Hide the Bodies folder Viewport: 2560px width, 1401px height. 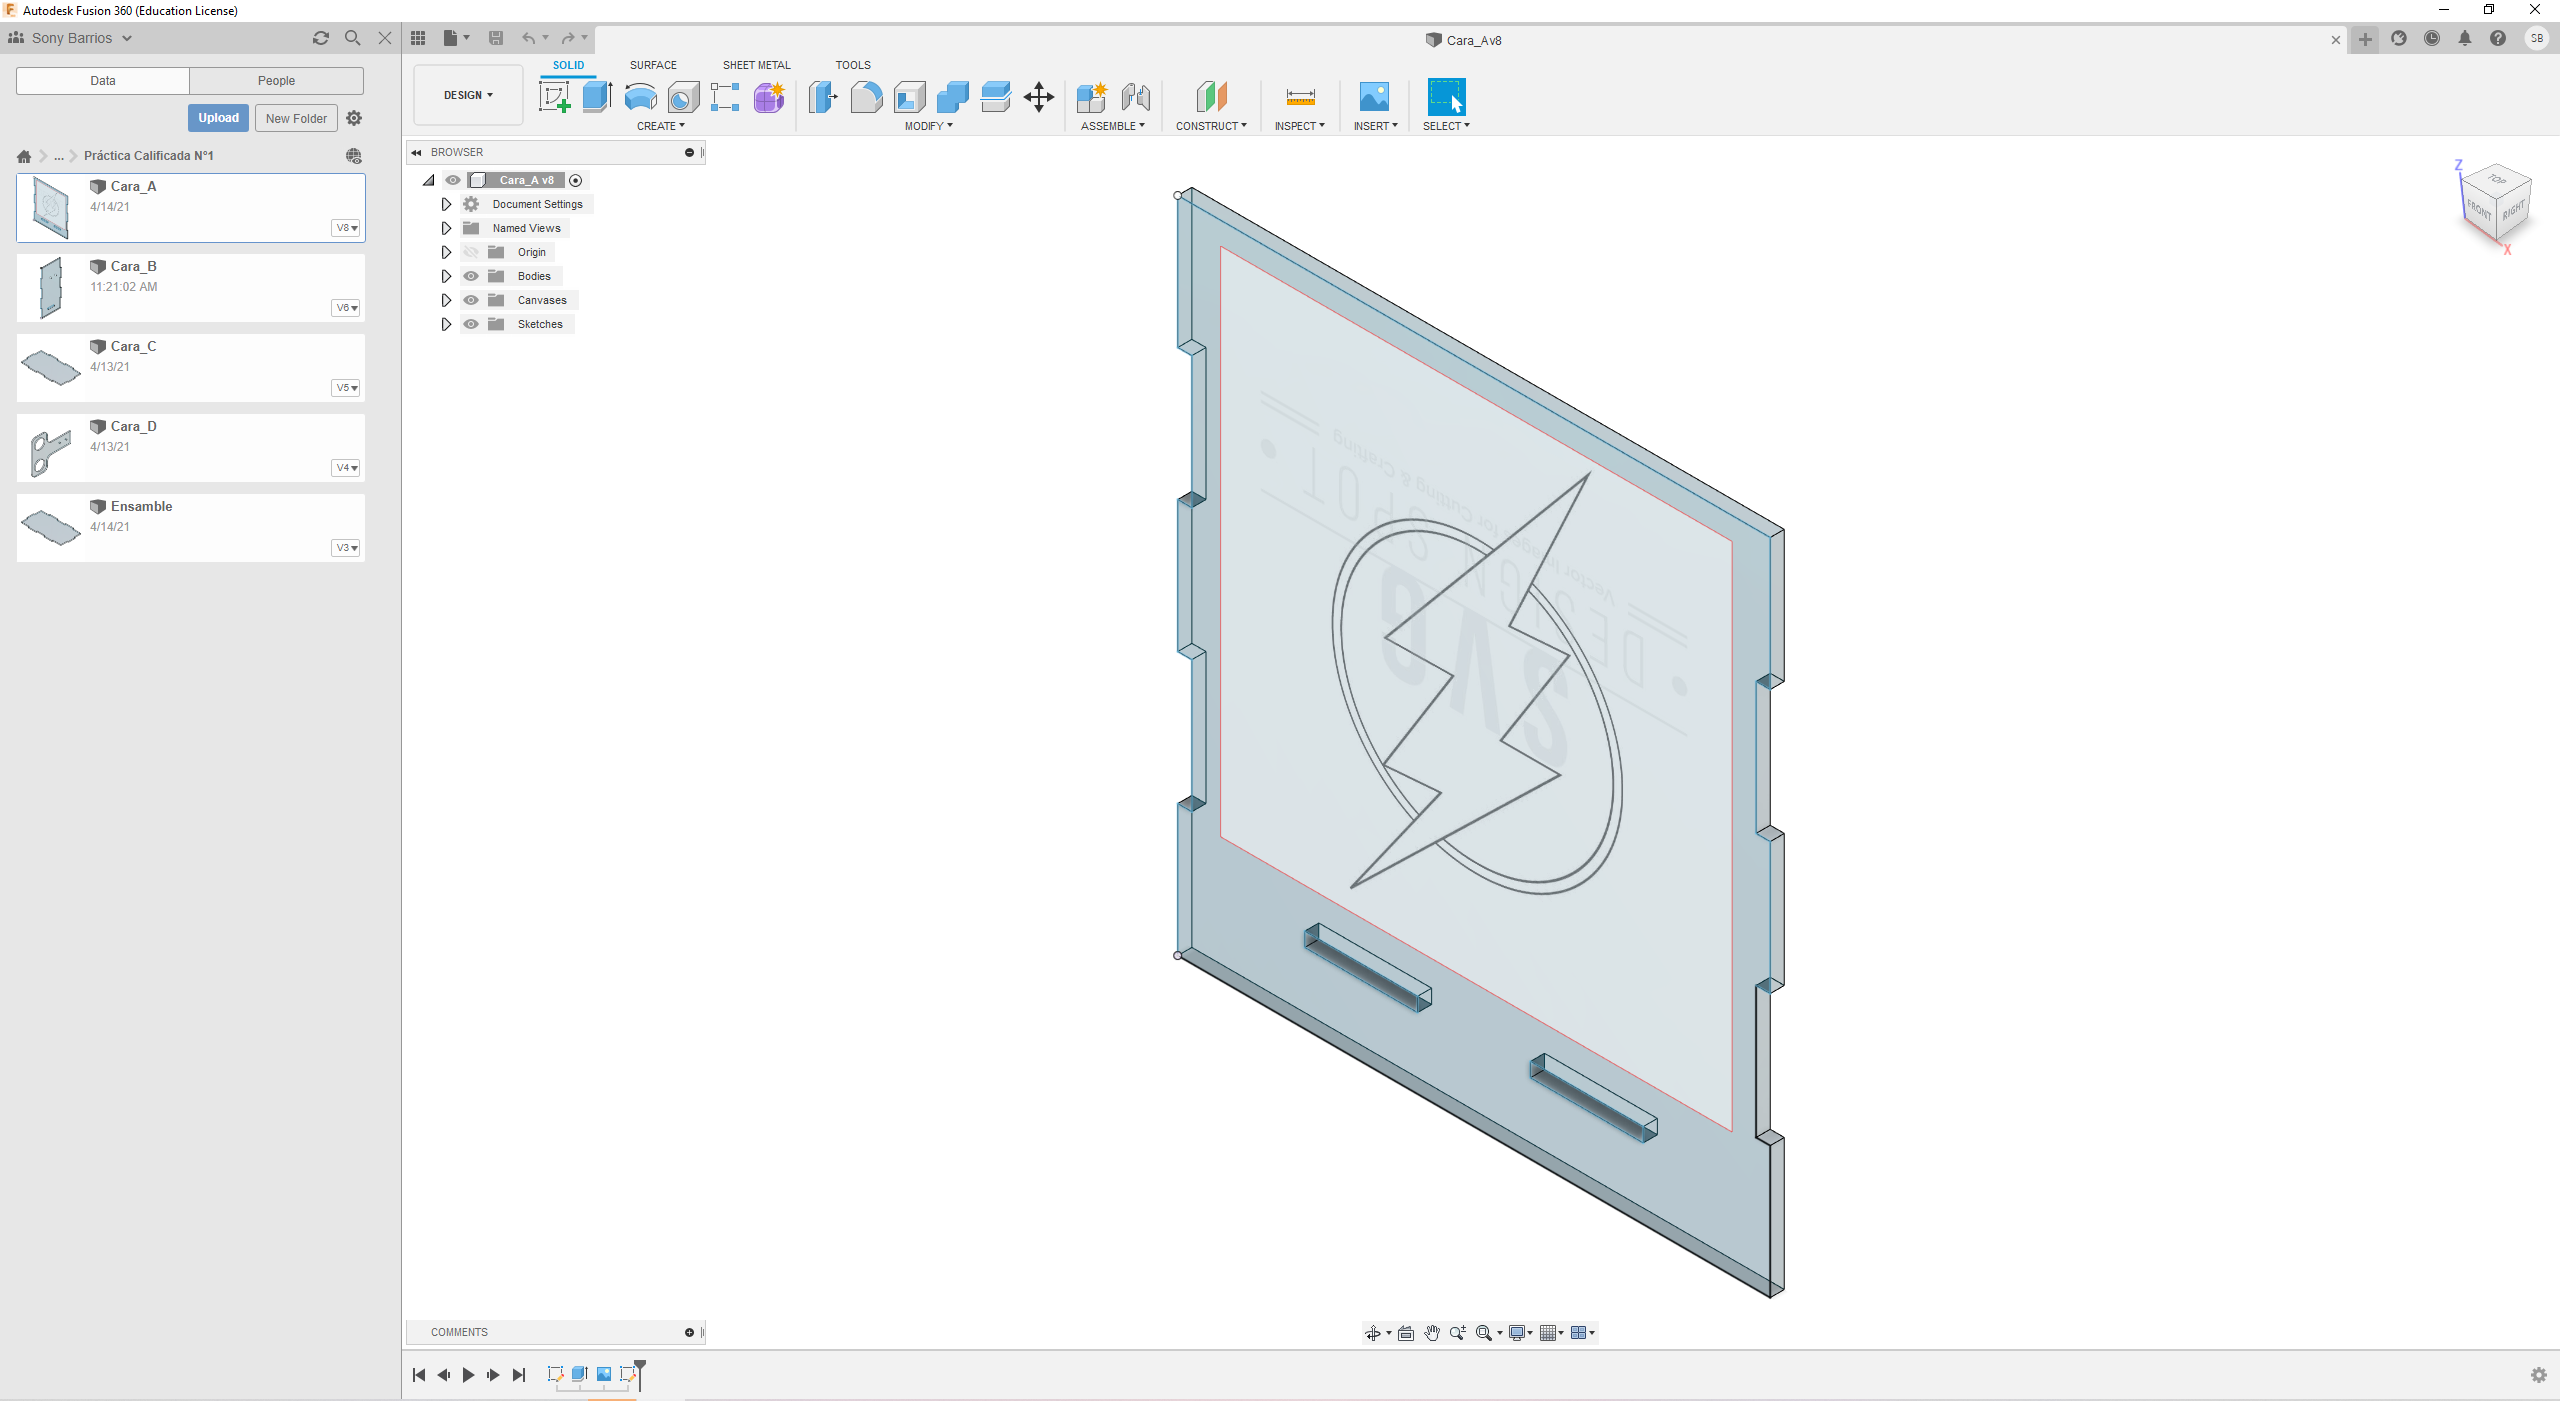(x=471, y=276)
